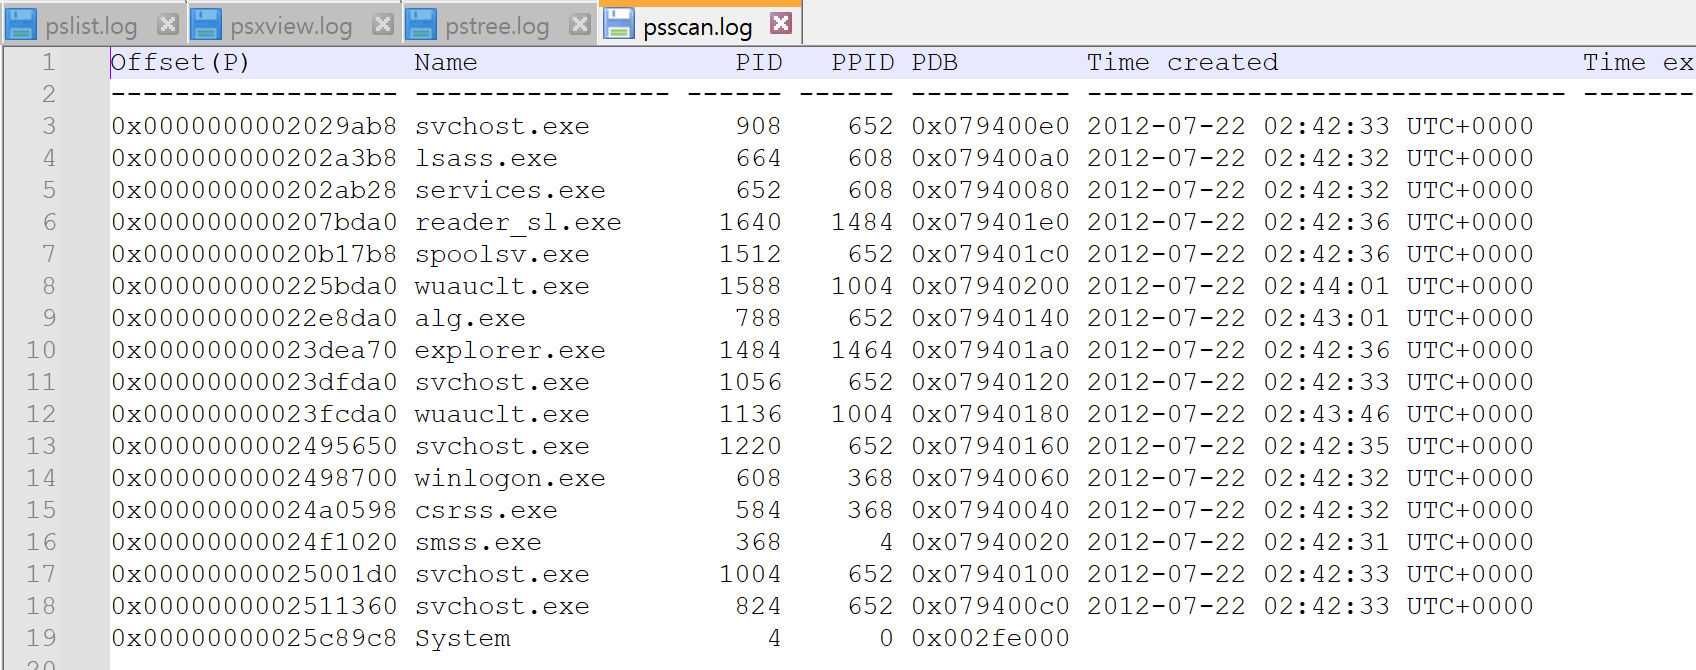Click wuauclt.exe with PID 1136
The image size is (1696, 670).
[x=502, y=414]
